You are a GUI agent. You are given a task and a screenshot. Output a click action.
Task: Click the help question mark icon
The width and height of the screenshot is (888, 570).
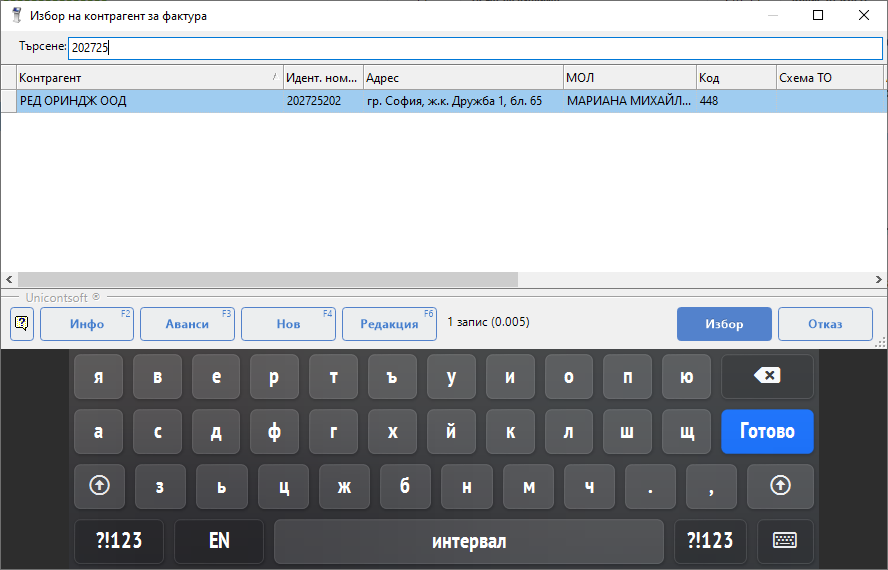(21, 324)
